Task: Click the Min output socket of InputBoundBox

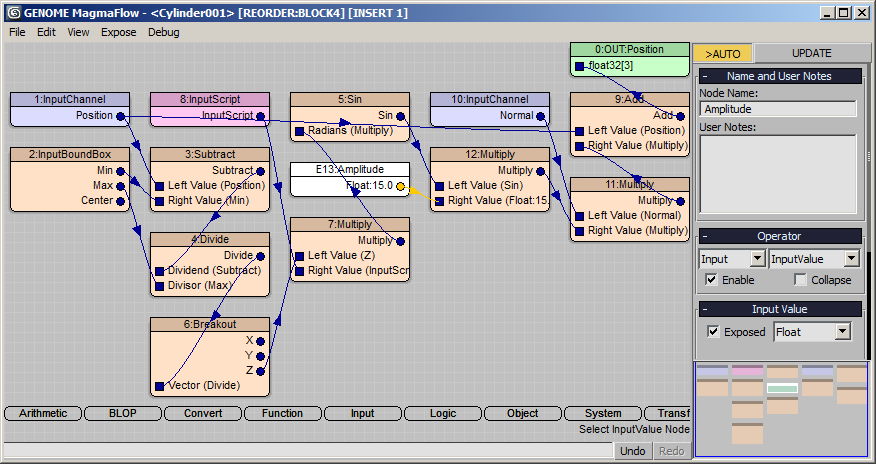Action: tap(120, 171)
